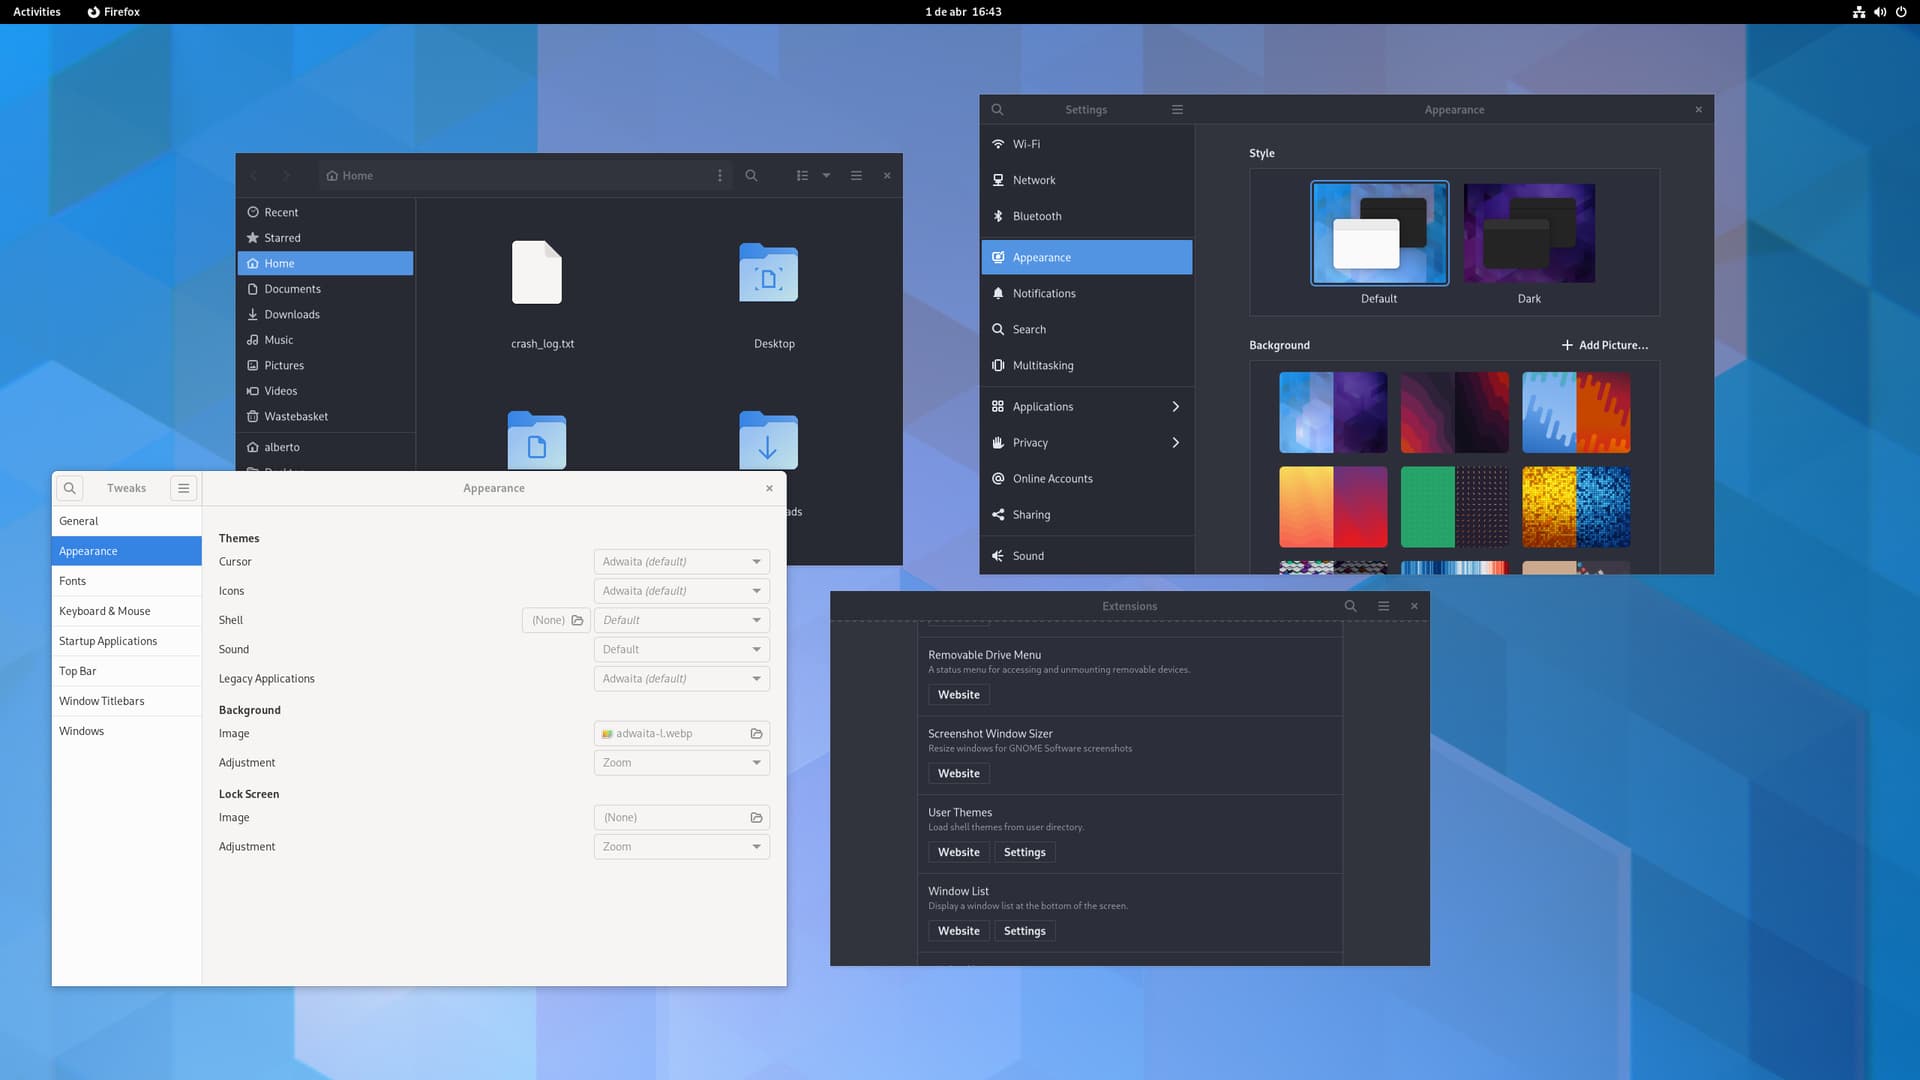This screenshot has width=1920, height=1080.
Task: Click the search icon in Settings window
Action: 997,109
